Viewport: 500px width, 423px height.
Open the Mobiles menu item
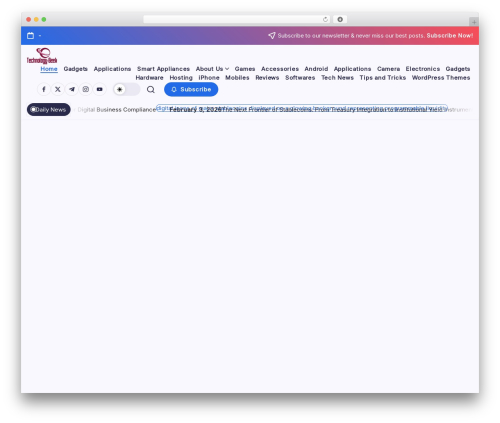pyautogui.click(x=237, y=78)
